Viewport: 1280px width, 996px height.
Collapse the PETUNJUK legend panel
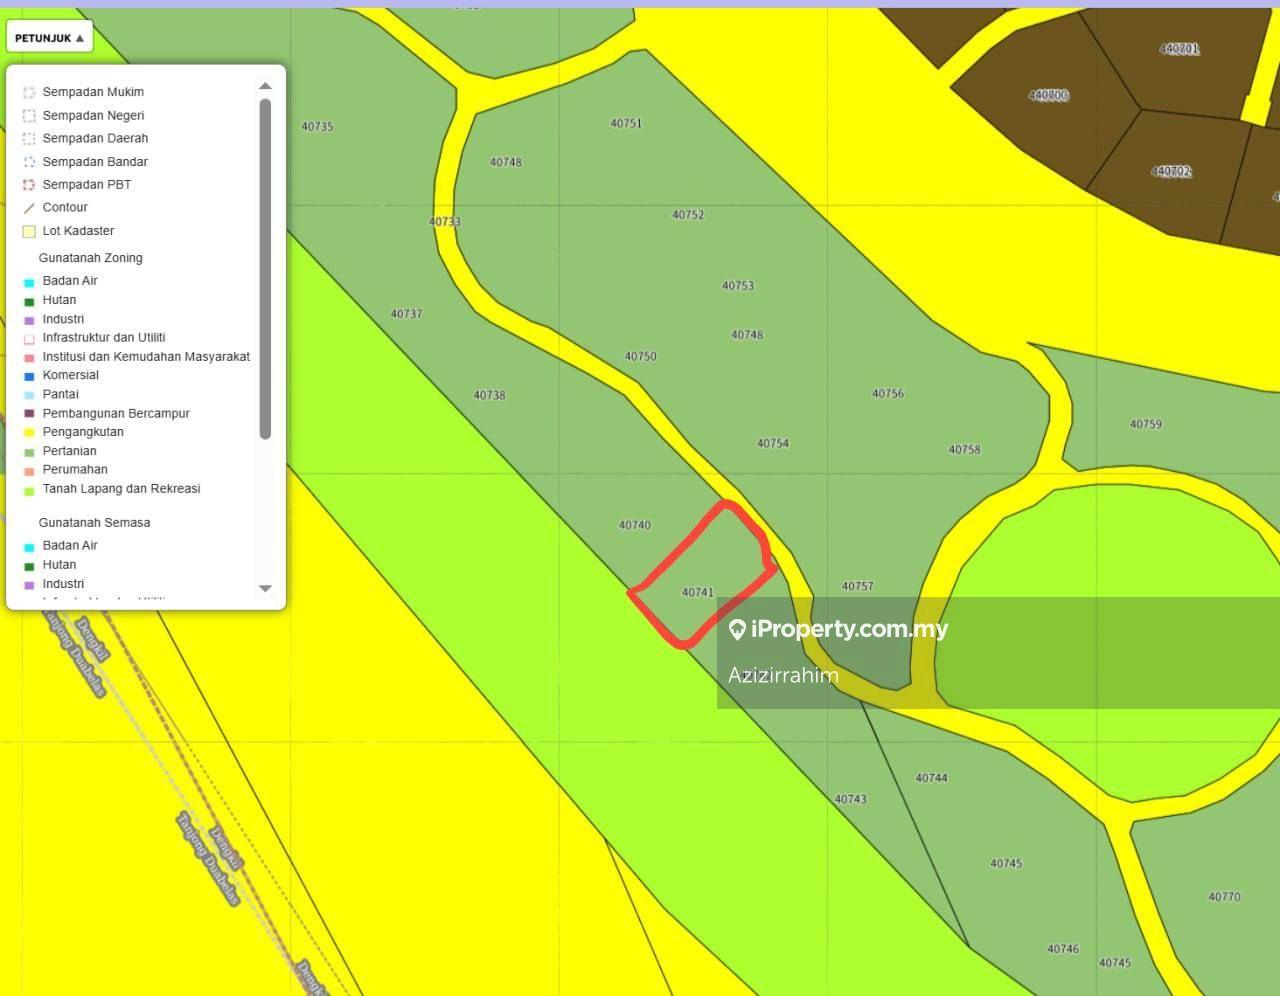point(49,38)
